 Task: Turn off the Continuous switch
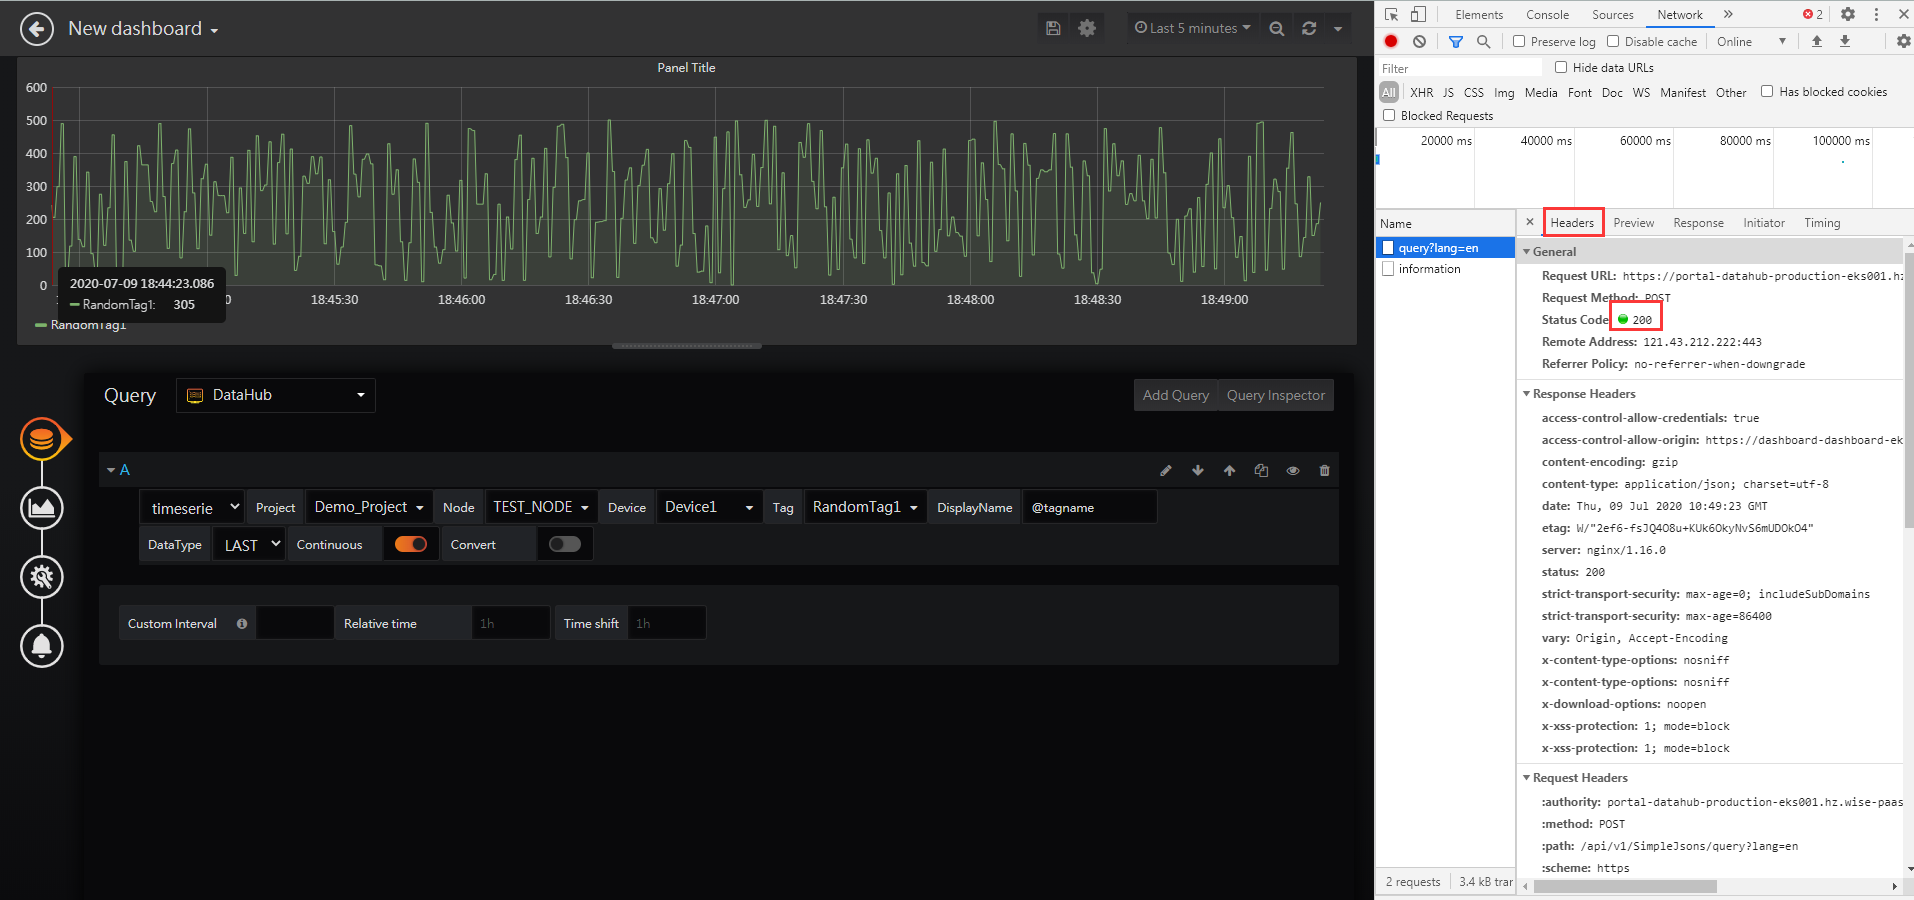coord(411,544)
